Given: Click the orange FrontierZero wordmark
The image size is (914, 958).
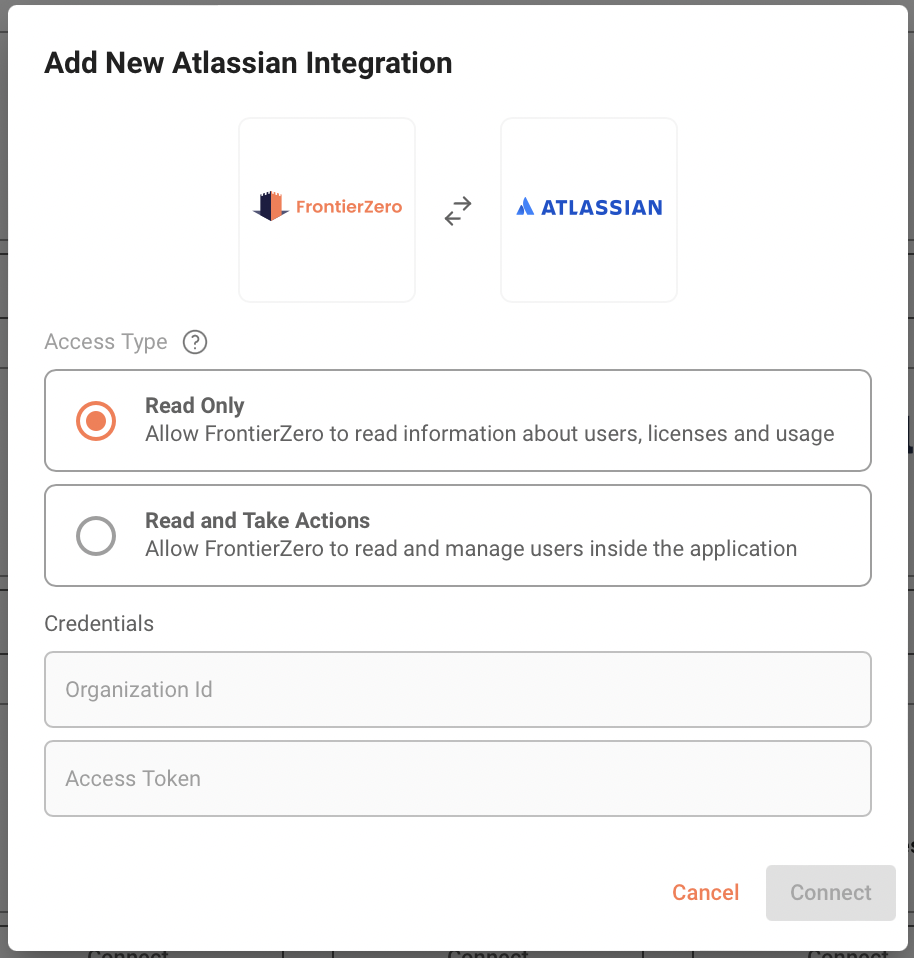Looking at the screenshot, I should click(x=348, y=207).
